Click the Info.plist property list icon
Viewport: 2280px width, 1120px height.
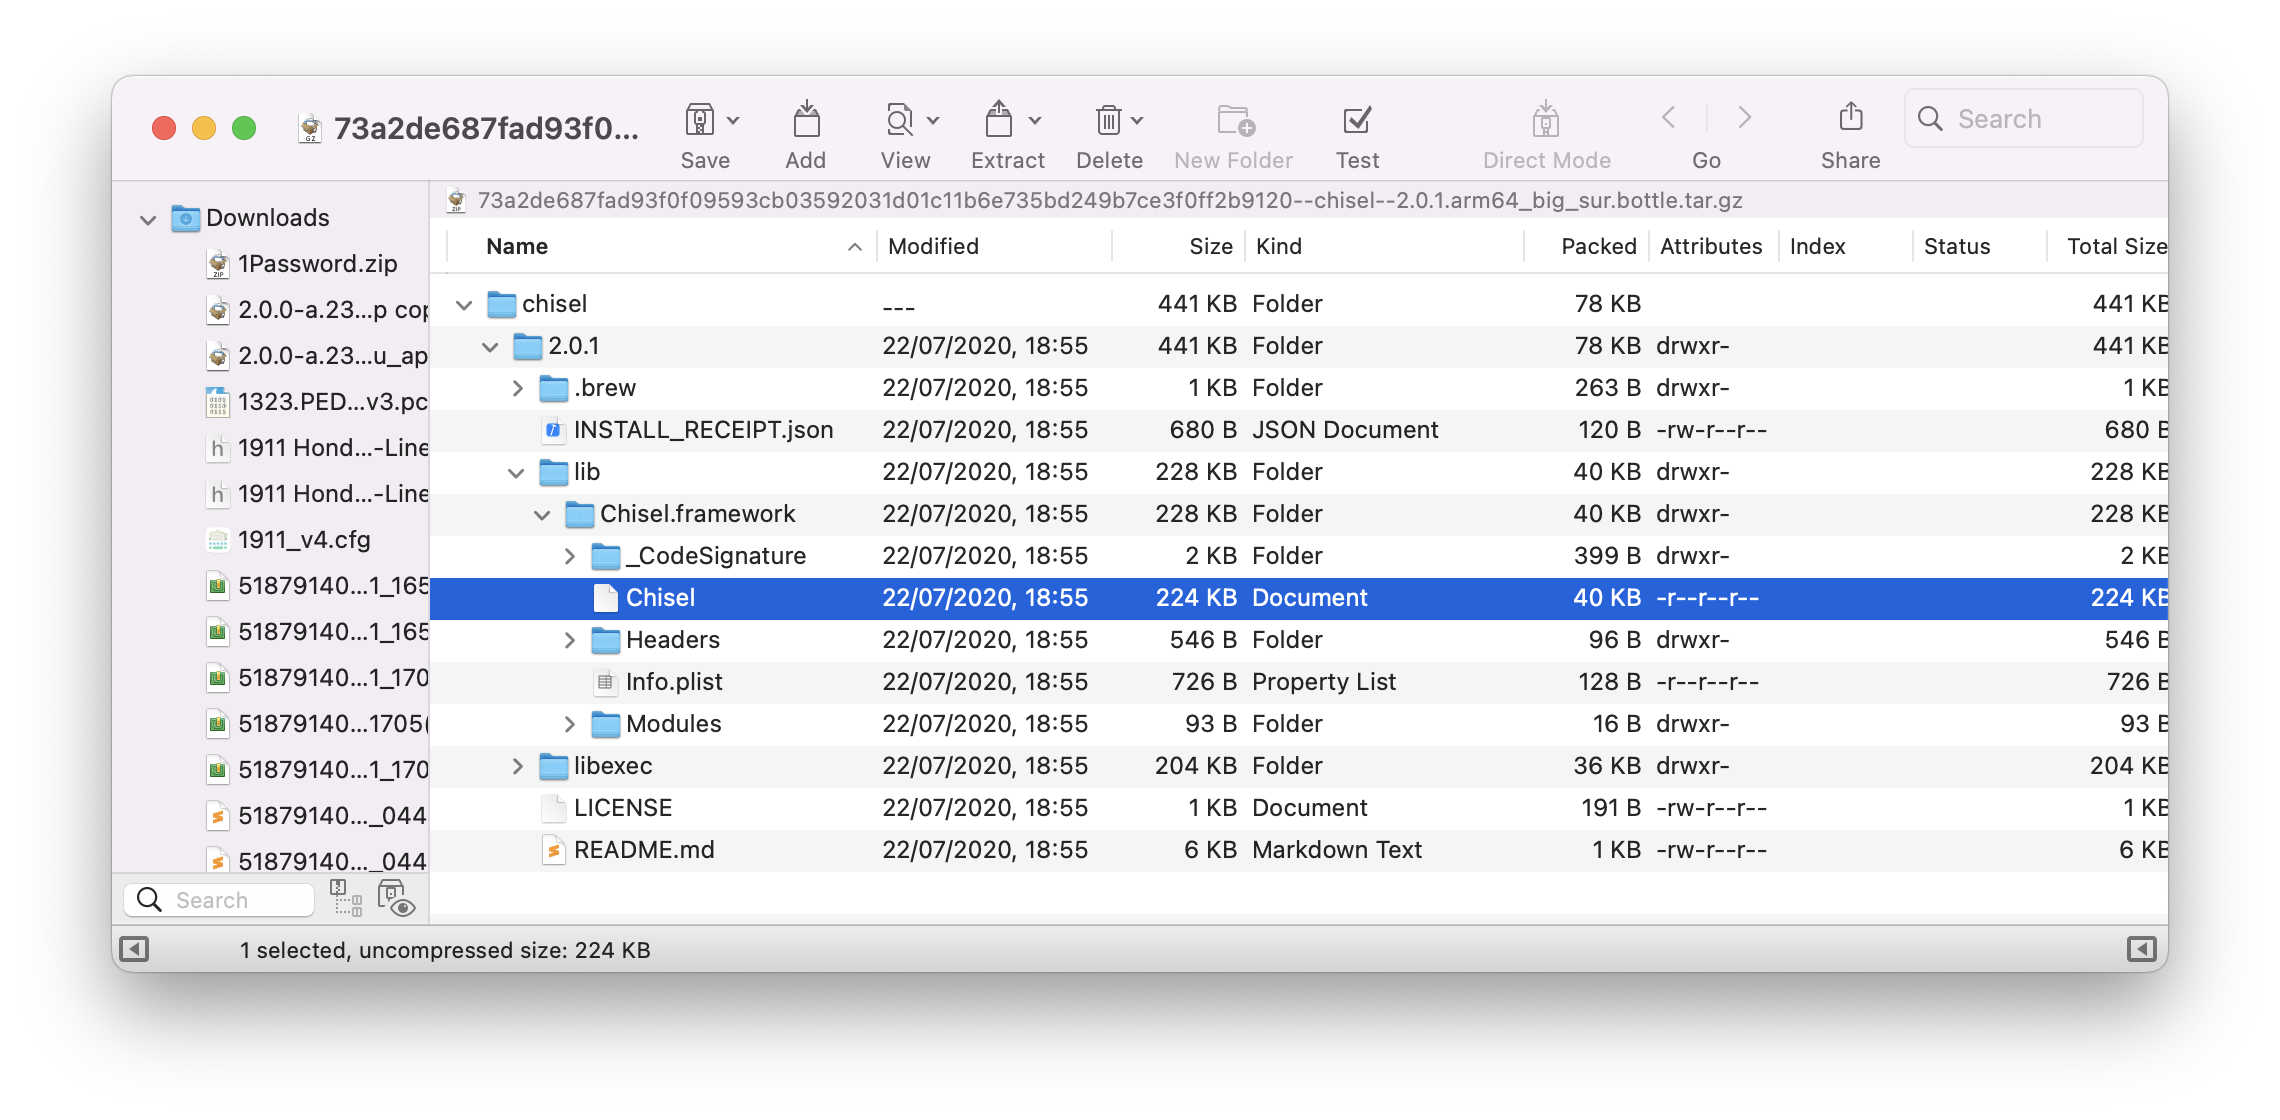pyautogui.click(x=605, y=682)
